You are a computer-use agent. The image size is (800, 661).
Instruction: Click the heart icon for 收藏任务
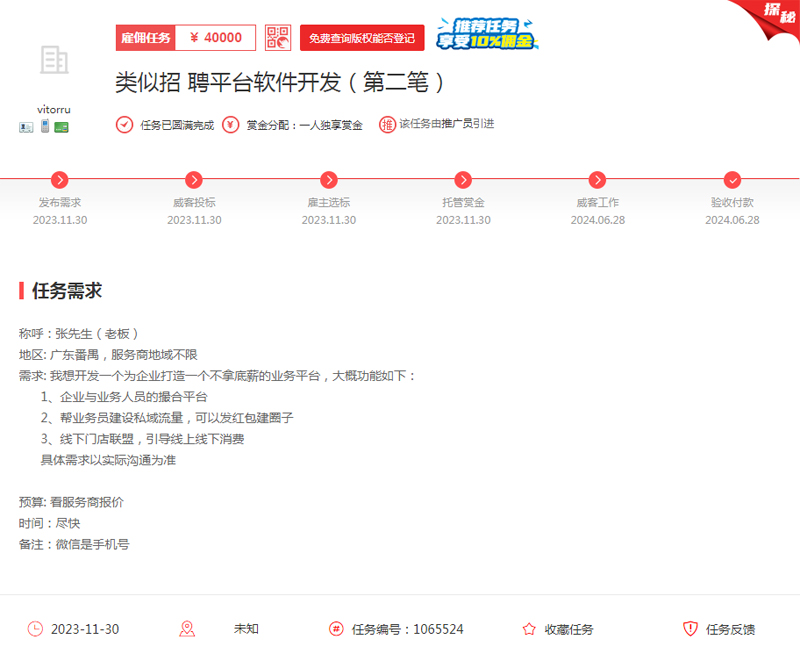click(527, 629)
